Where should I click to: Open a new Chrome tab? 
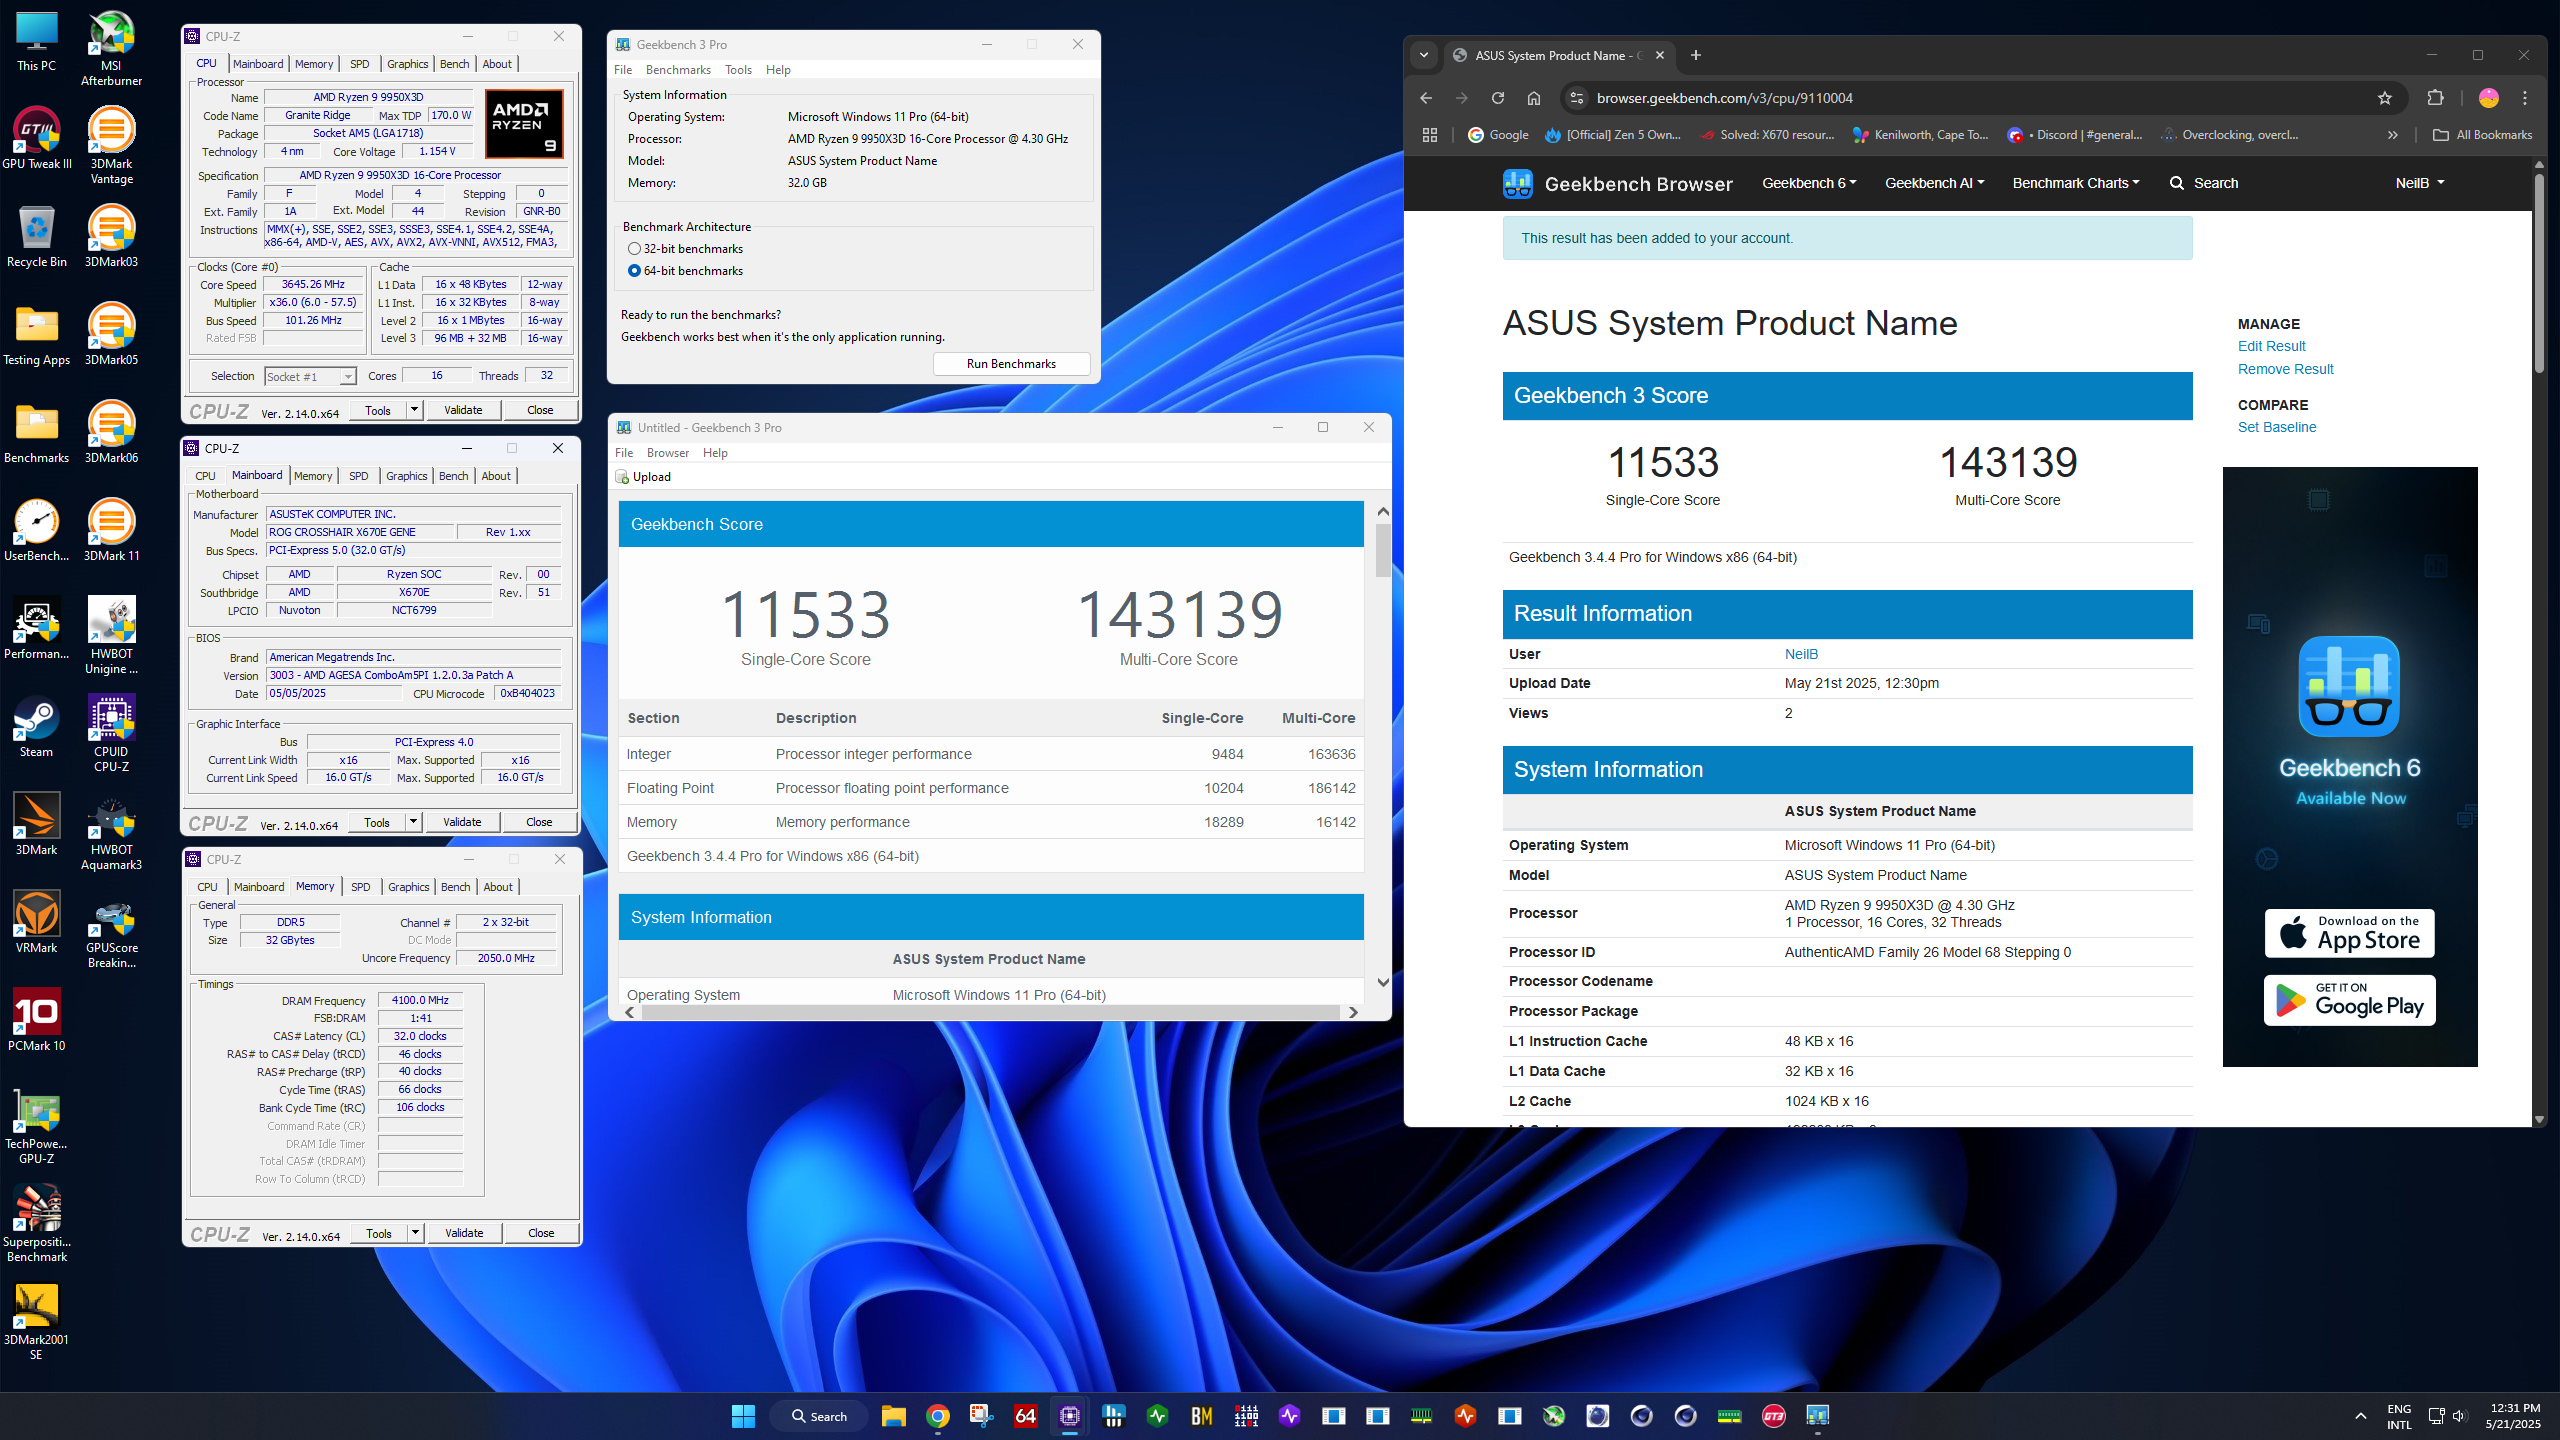(1695, 55)
